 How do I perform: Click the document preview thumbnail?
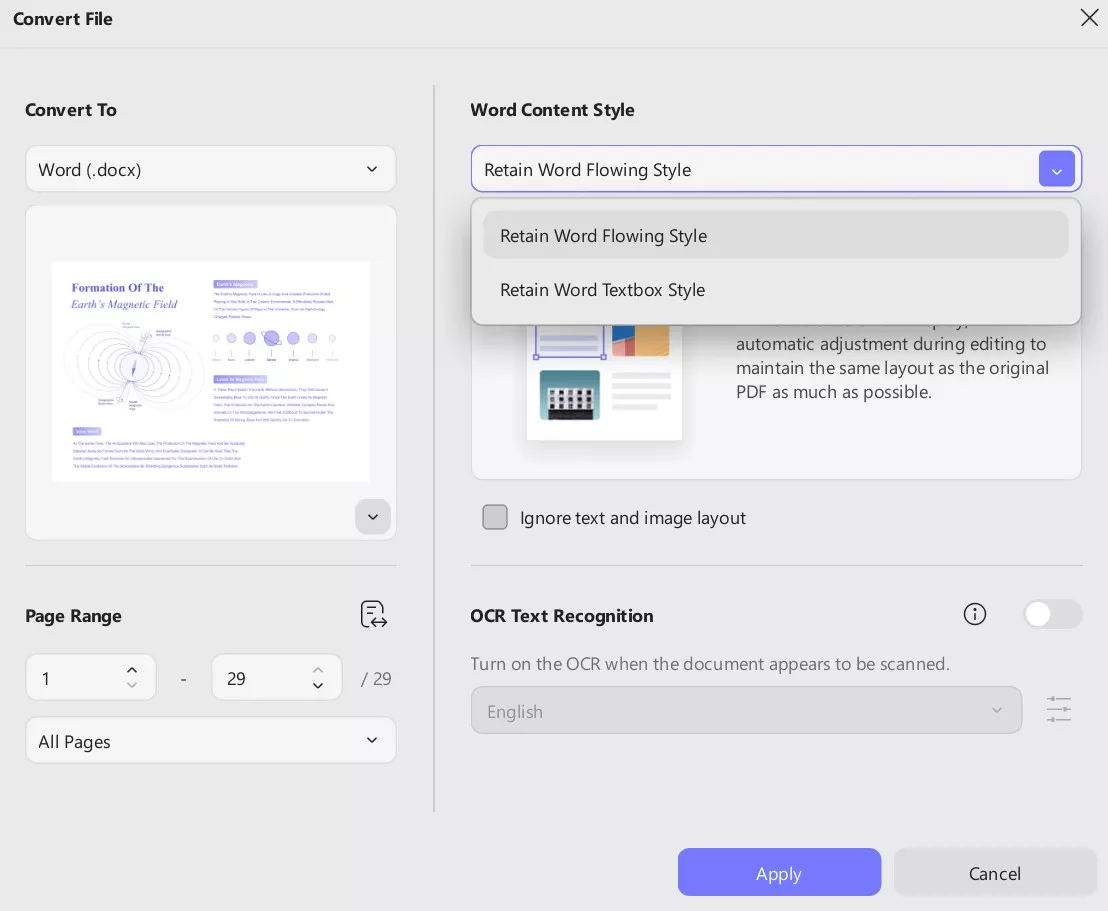[x=210, y=372]
